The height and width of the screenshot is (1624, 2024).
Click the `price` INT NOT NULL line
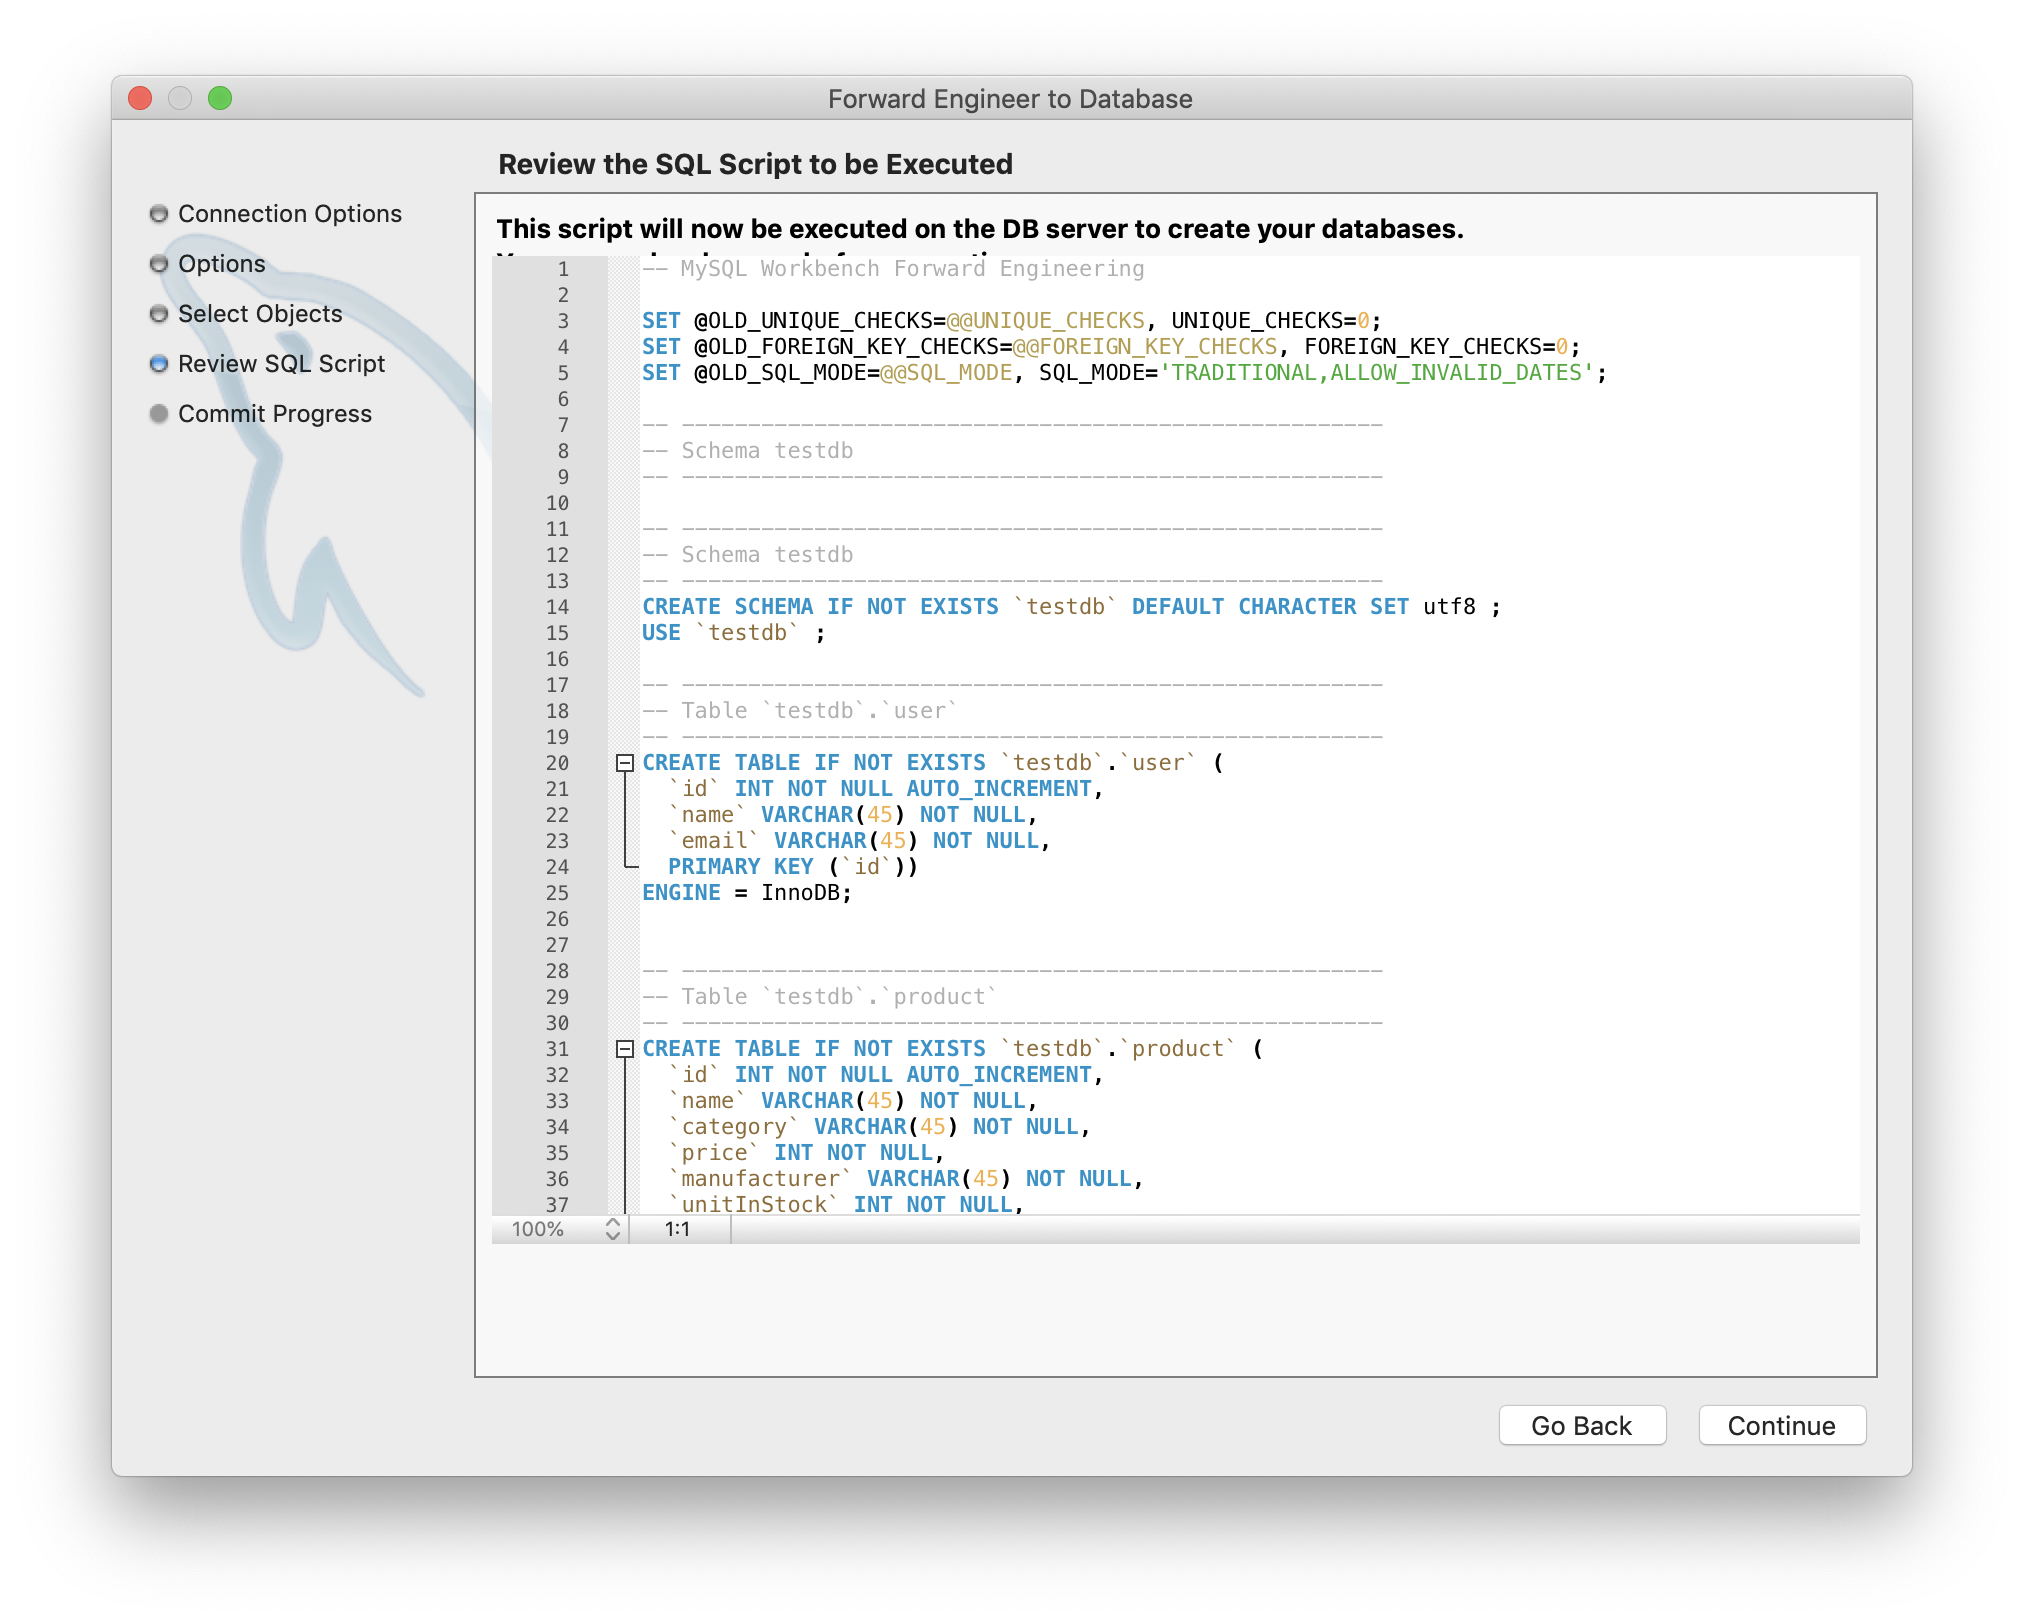coord(806,1153)
